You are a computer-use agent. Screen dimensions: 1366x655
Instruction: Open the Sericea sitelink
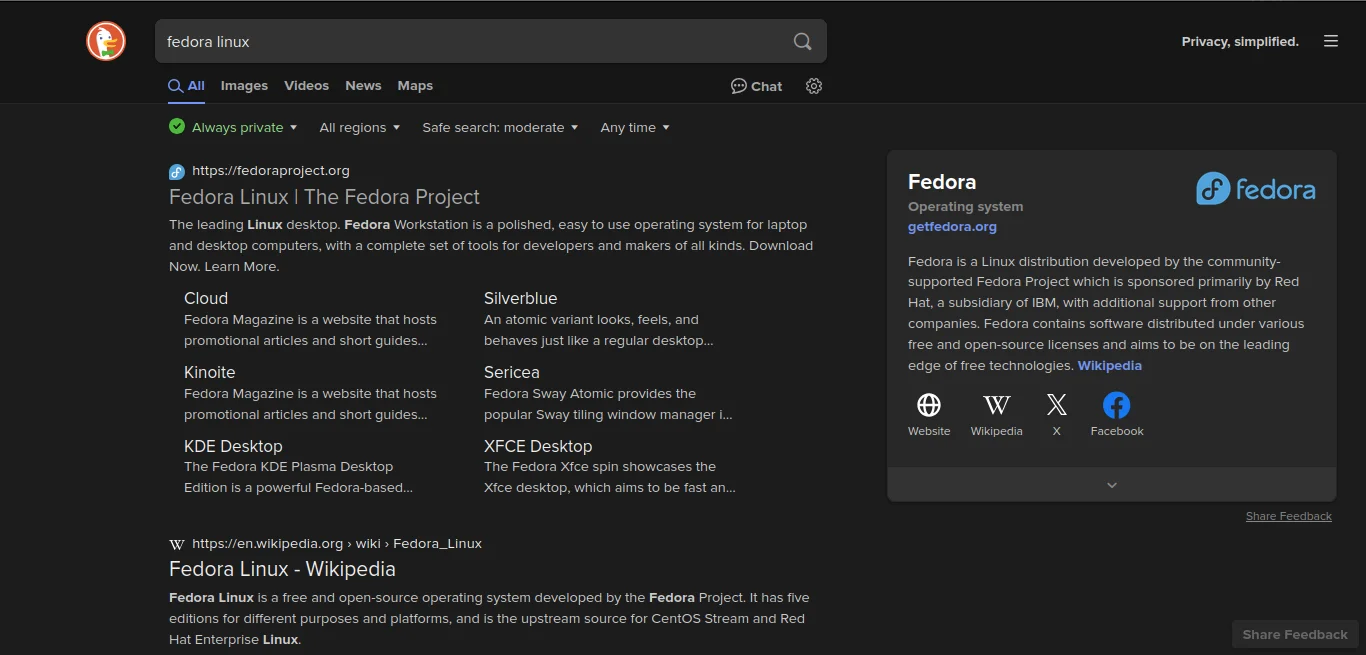point(512,372)
